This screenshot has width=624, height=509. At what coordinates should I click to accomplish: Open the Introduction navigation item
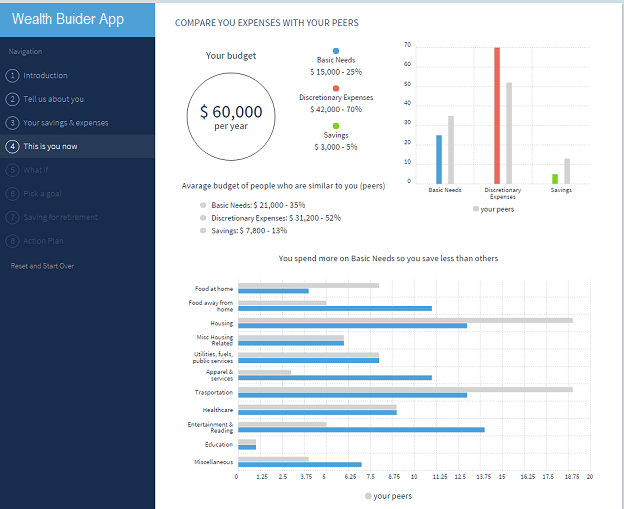tap(45, 76)
